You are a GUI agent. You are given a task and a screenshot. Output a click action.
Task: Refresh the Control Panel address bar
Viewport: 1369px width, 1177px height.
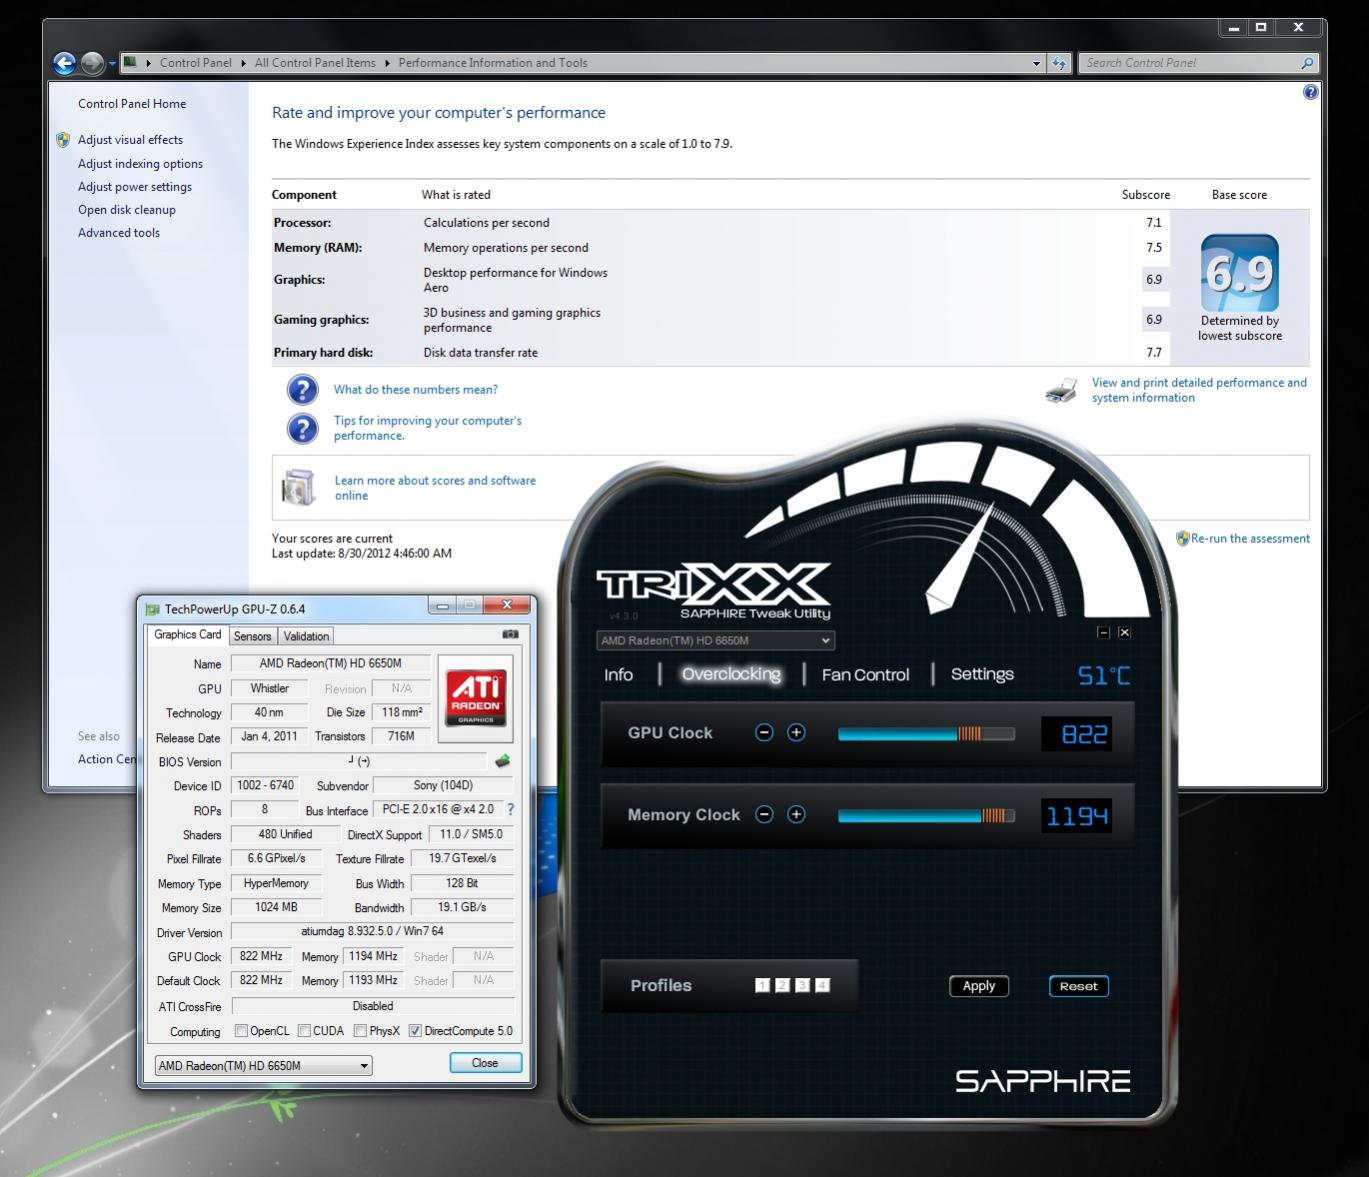pos(1059,63)
